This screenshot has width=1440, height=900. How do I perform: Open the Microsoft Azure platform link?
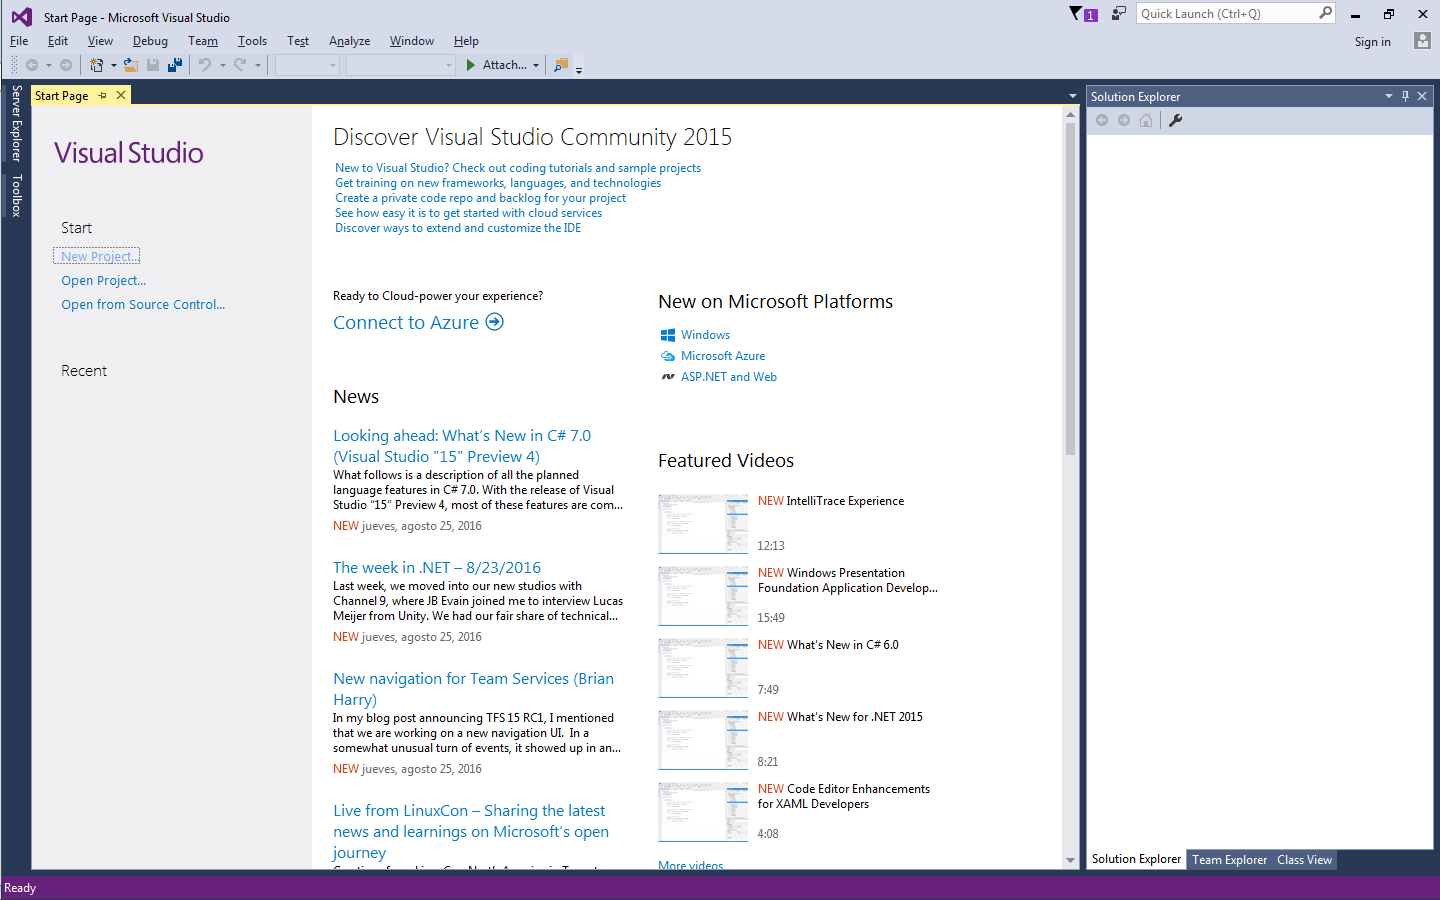tap(723, 356)
